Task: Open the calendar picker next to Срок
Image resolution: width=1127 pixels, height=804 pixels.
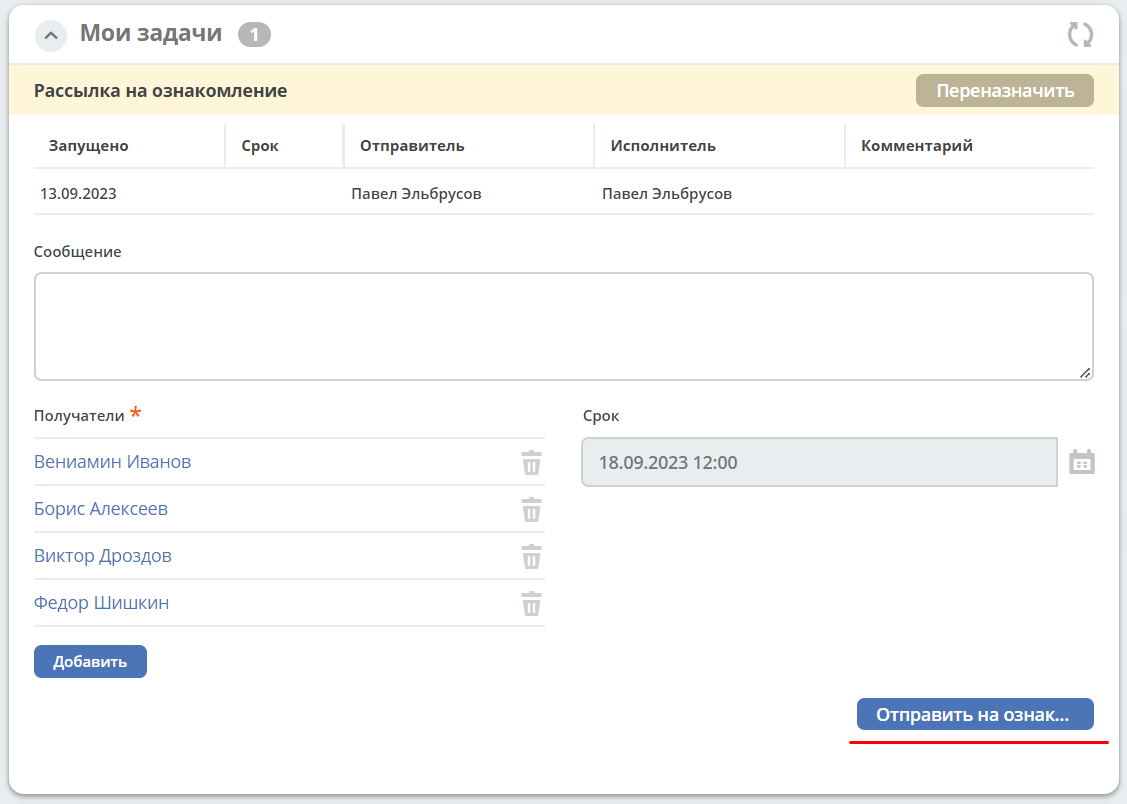Action: point(1082,462)
